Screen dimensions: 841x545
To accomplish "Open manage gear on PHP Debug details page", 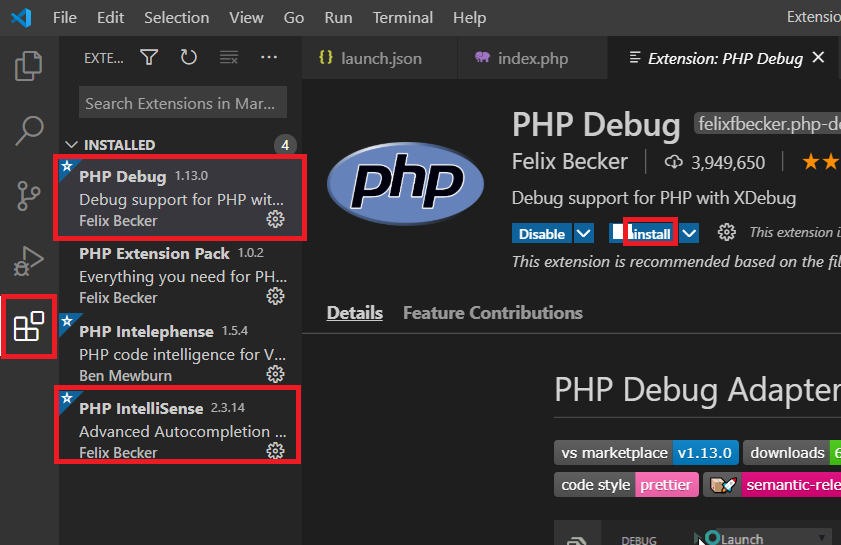I will click(727, 233).
